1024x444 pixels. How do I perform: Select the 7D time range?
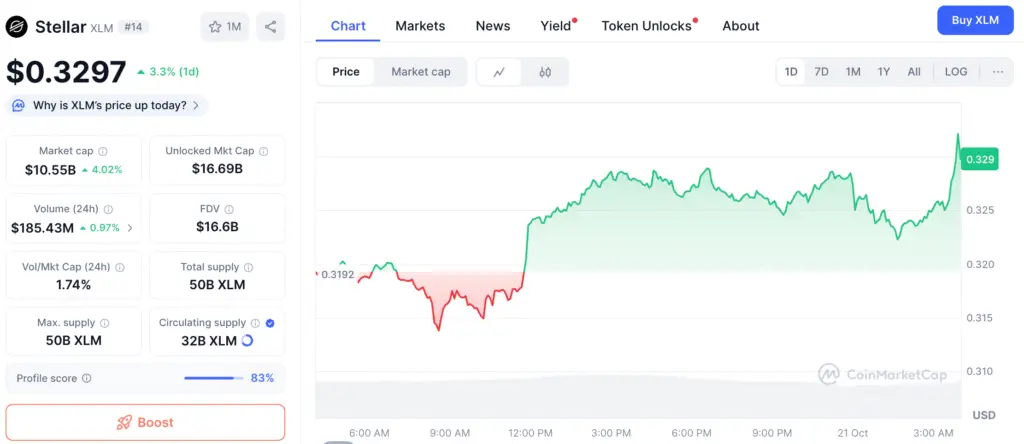(821, 72)
